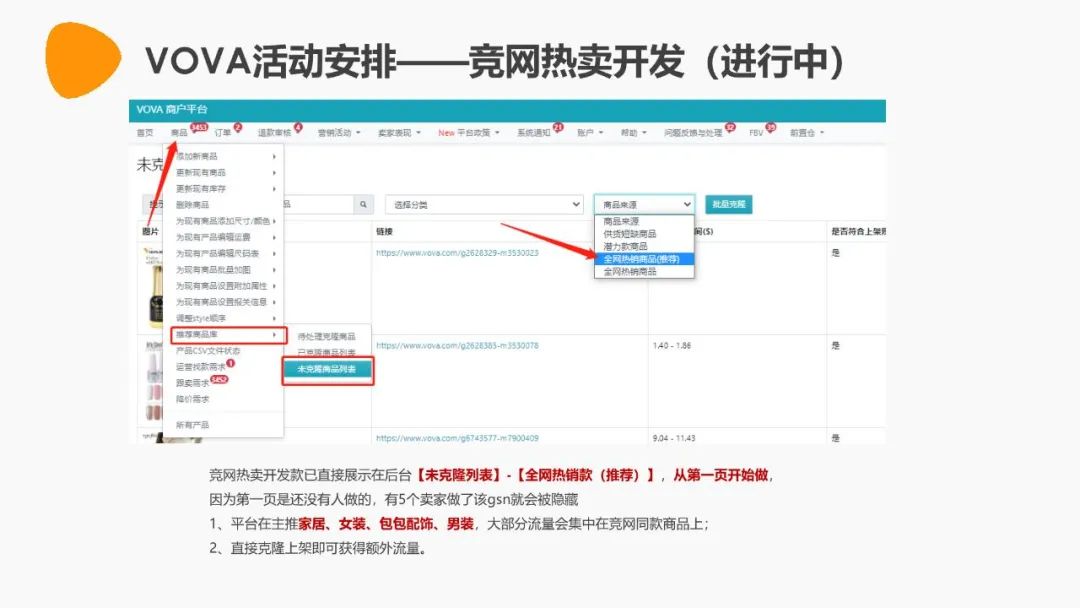Screen dimensions: 1080x608
Task: Open 问题反馈与处理 in the navbar
Action: [x=693, y=133]
